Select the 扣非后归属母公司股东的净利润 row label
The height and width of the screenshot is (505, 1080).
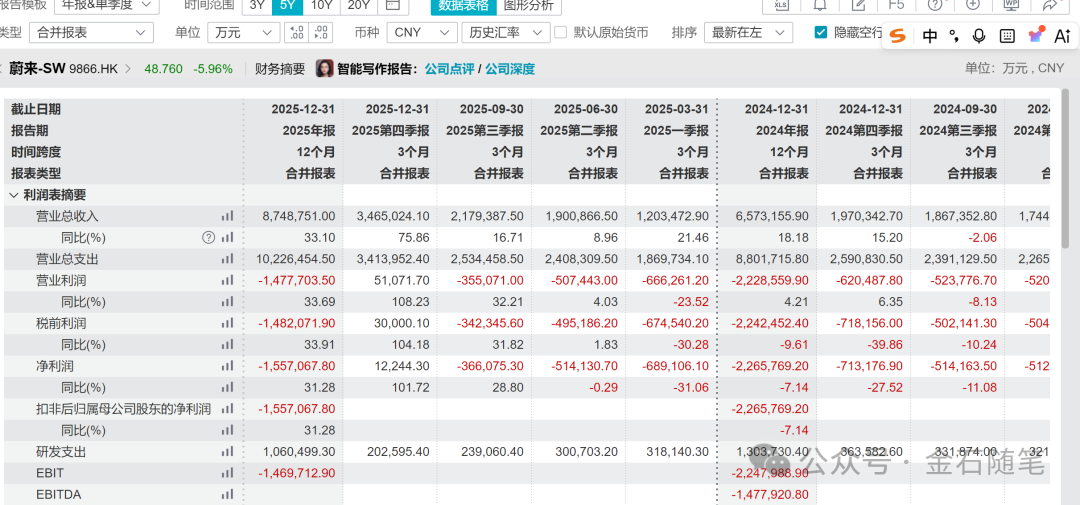click(123, 409)
